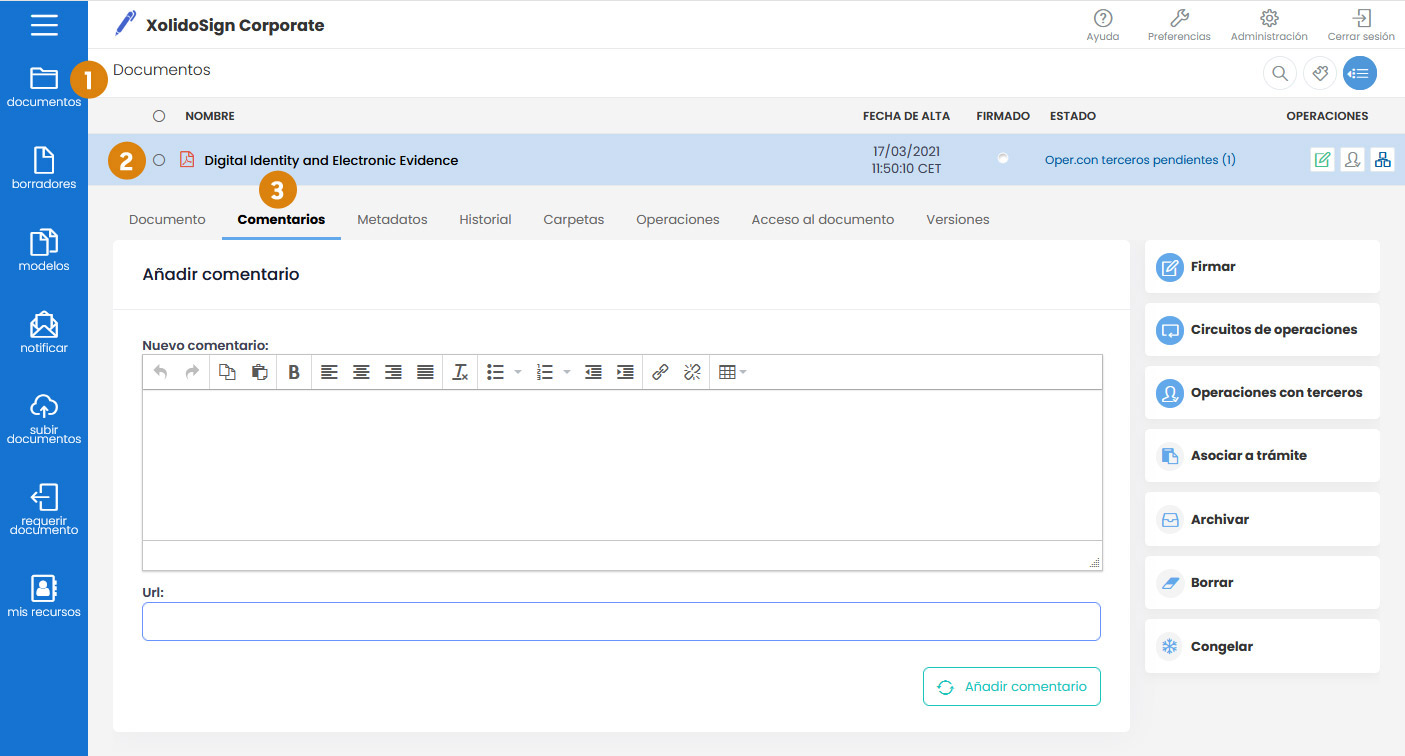Open Administración gear icon
The image size is (1405, 756).
point(1269,25)
